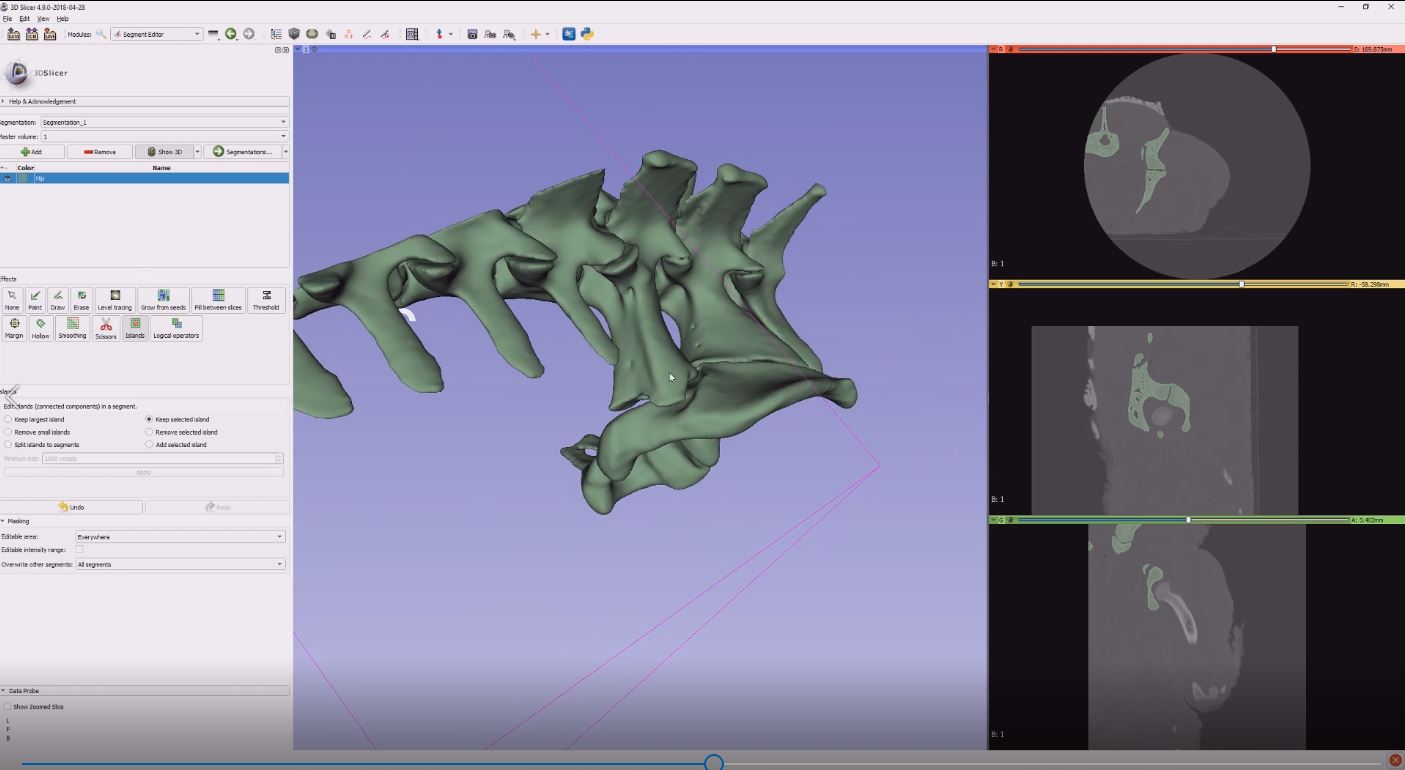Open the Smoothing effect
This screenshot has width=1405, height=770.
72,329
